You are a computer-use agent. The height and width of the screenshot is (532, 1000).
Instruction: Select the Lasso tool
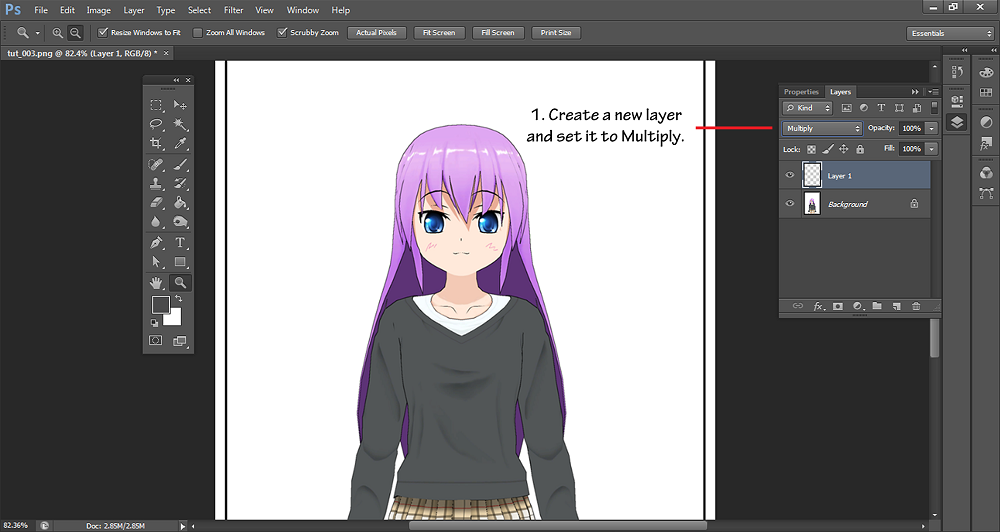point(156,124)
